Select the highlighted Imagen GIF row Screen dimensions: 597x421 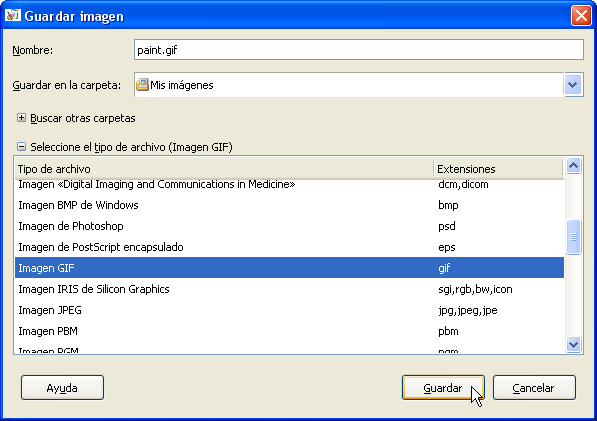tap(289, 268)
